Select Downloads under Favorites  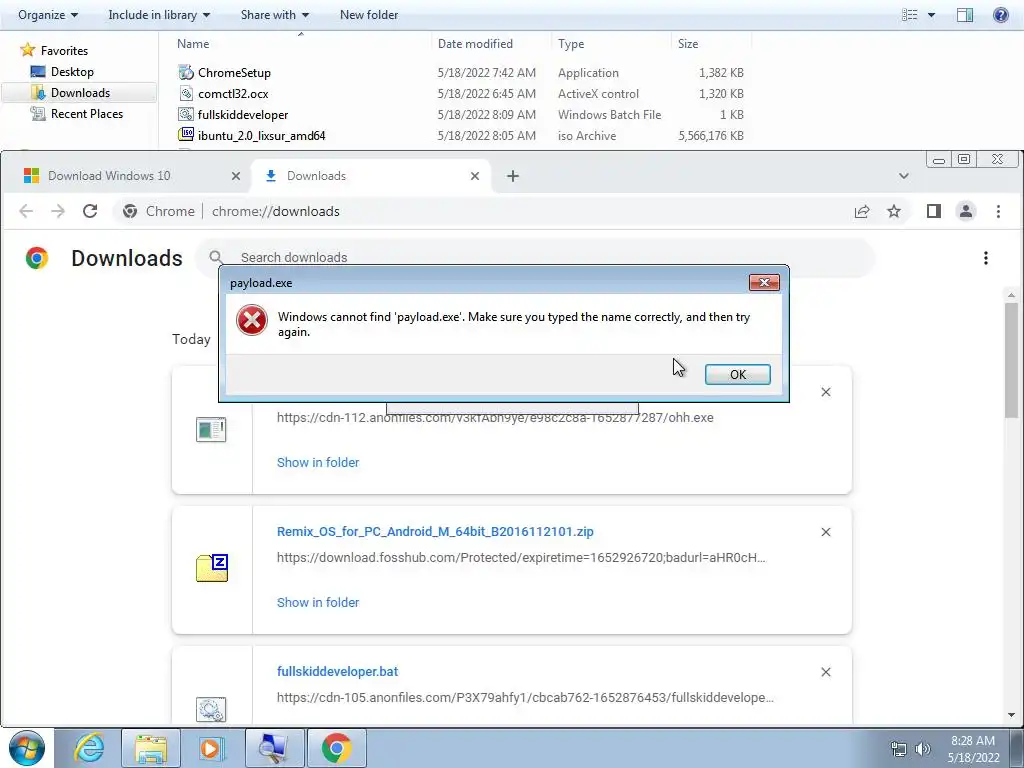(80, 93)
